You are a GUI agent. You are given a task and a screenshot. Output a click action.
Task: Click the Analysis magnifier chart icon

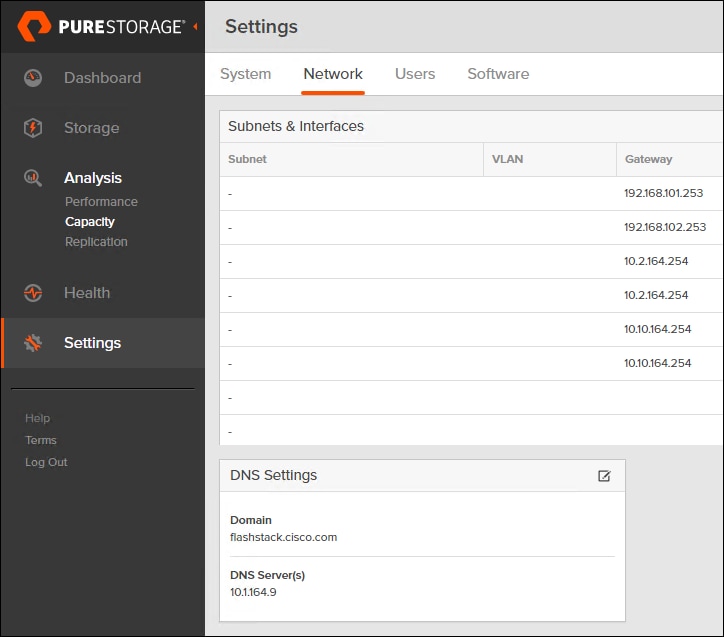(x=33, y=178)
